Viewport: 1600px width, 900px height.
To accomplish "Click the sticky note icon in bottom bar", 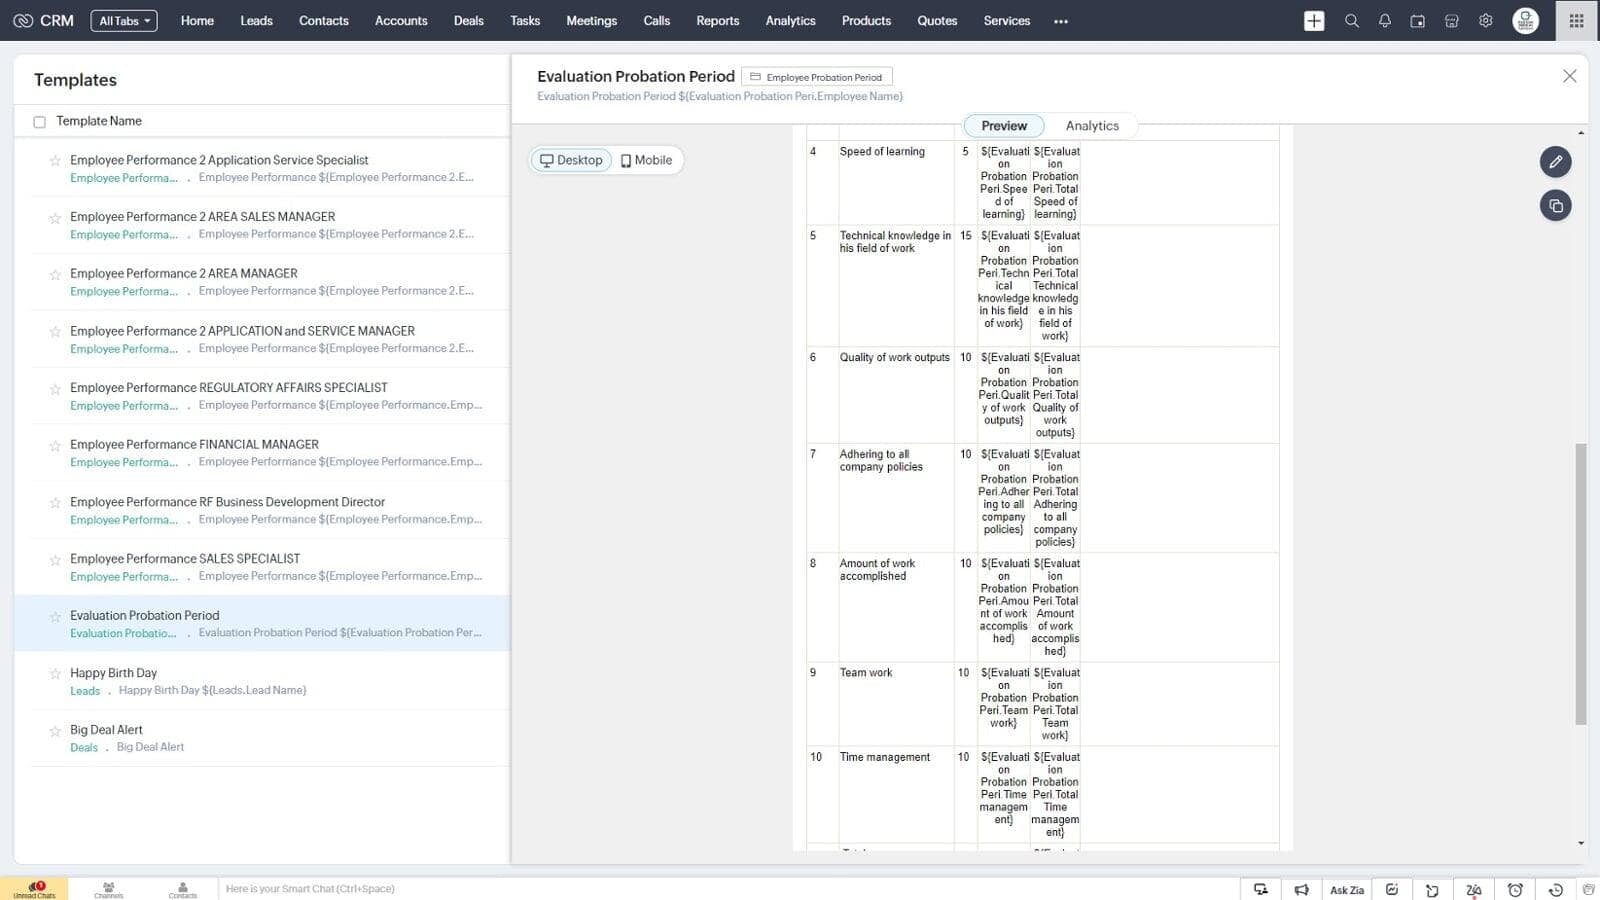I will click(1432, 889).
